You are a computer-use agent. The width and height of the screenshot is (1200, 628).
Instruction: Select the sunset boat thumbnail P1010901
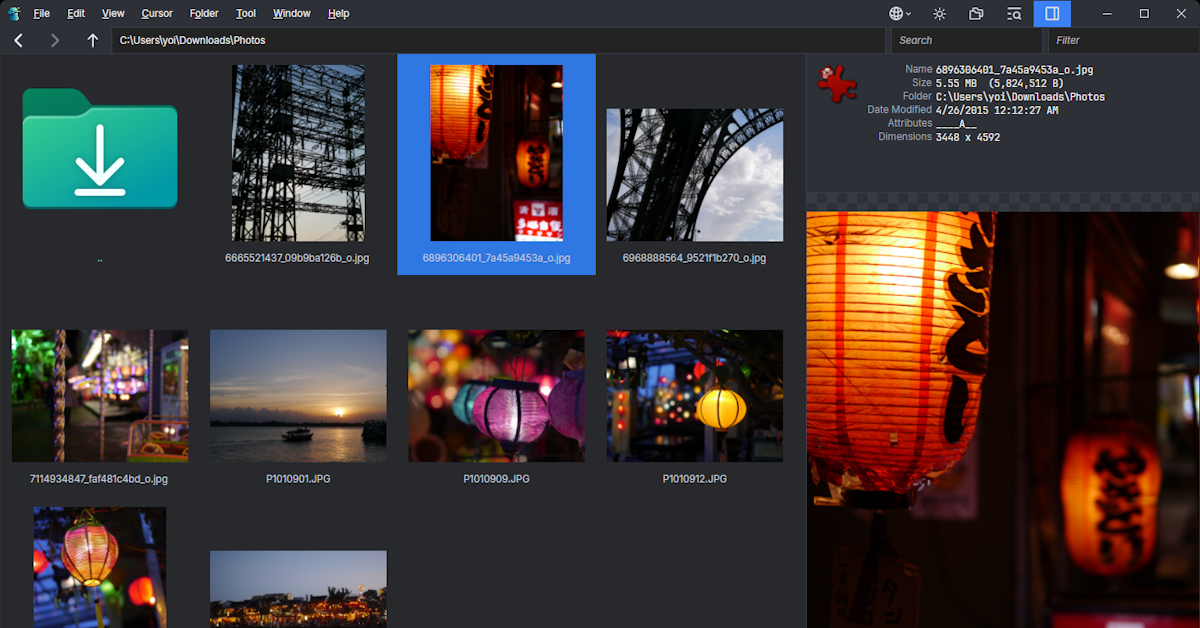298,396
